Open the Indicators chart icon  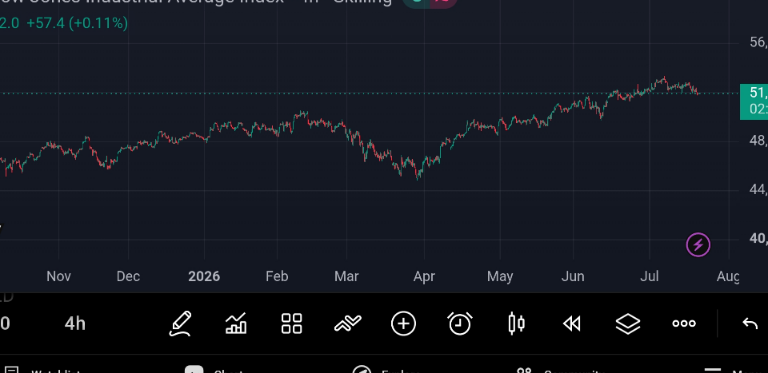[236, 324]
